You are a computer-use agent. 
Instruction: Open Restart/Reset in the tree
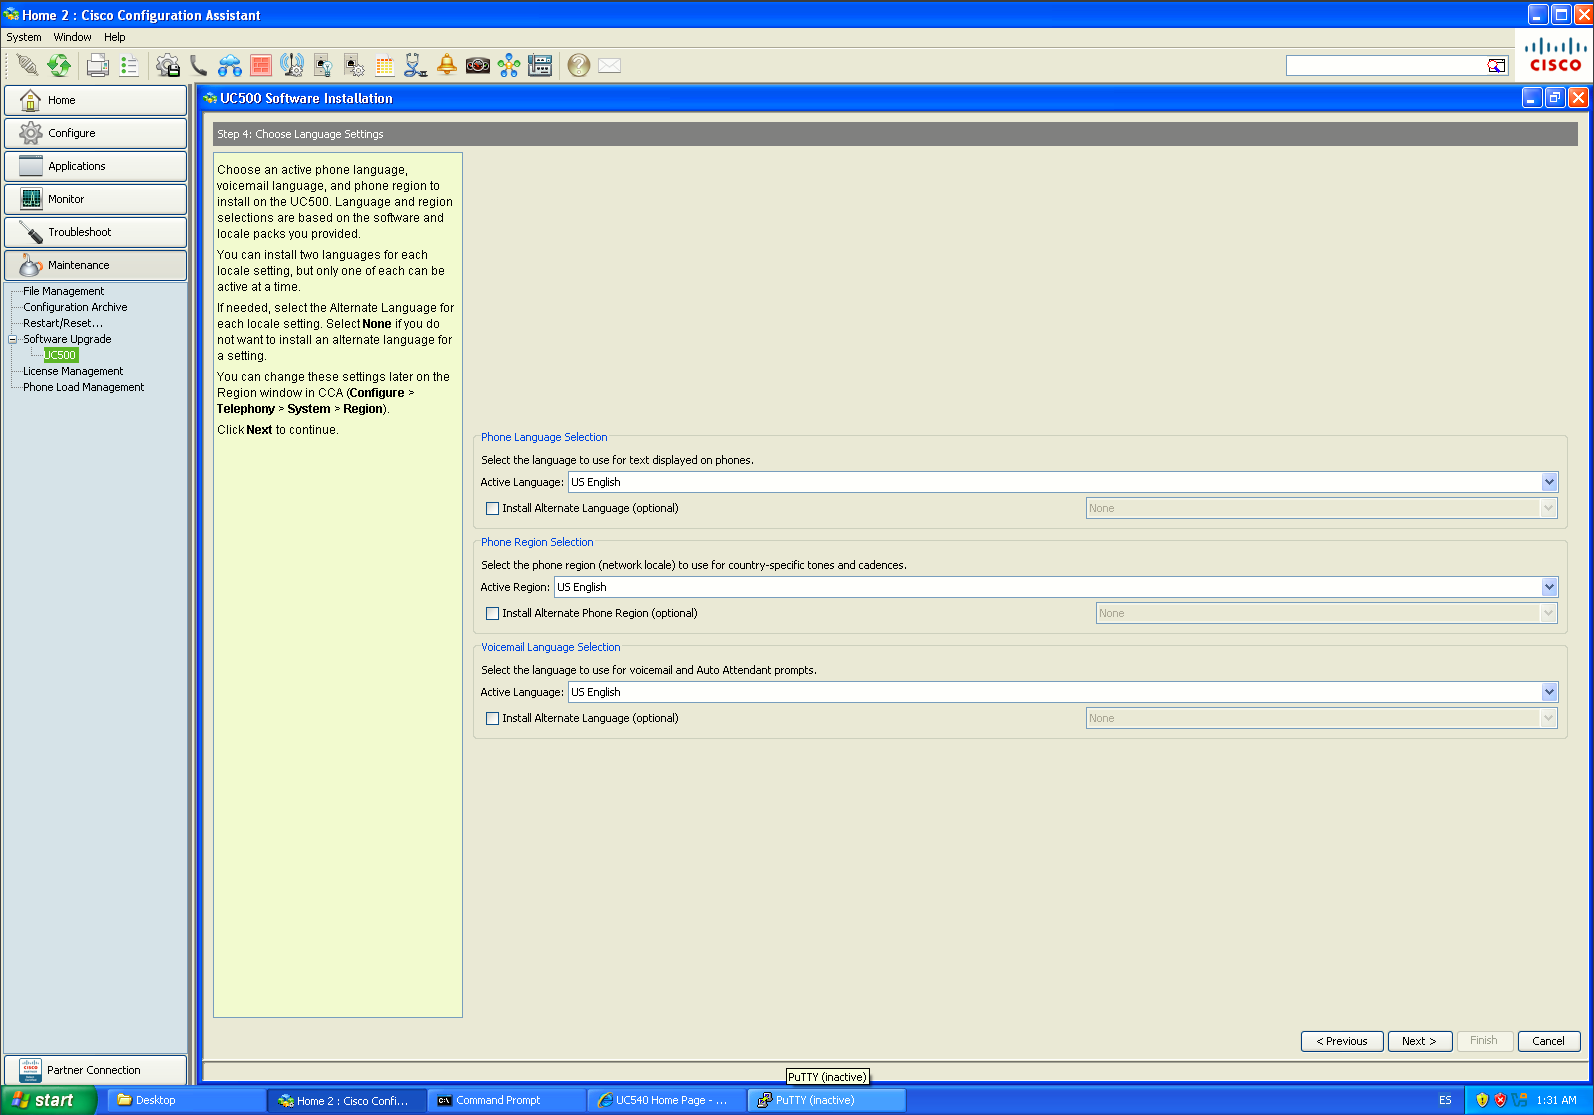click(x=62, y=323)
